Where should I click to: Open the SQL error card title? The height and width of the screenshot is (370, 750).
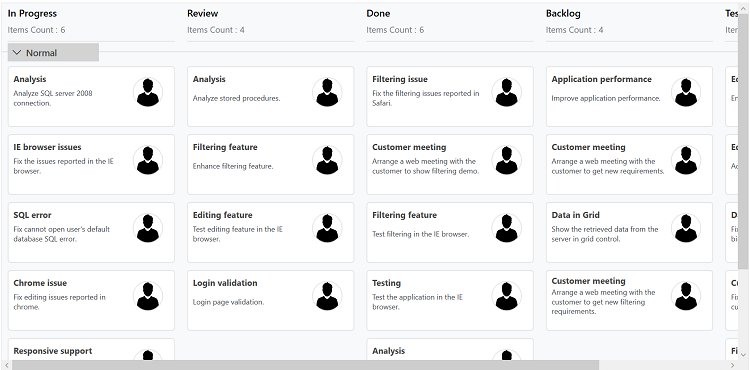[33, 215]
